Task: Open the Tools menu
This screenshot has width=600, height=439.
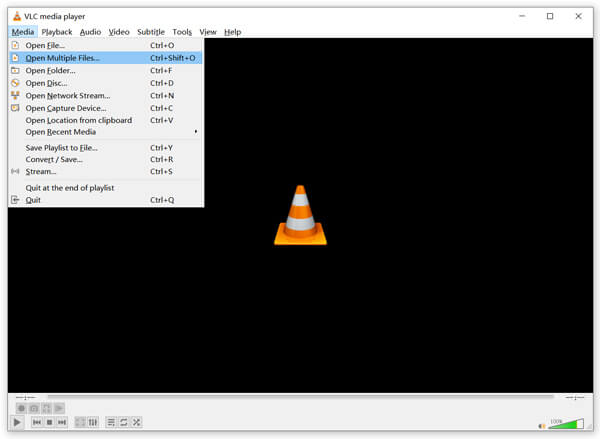Action: pos(182,32)
